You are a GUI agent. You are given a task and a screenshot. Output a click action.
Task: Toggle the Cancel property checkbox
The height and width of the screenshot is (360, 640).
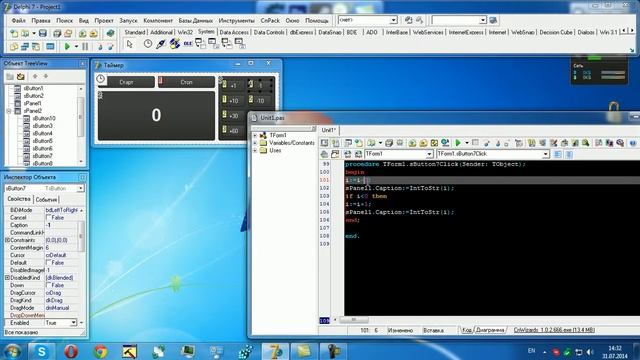pos(49,218)
